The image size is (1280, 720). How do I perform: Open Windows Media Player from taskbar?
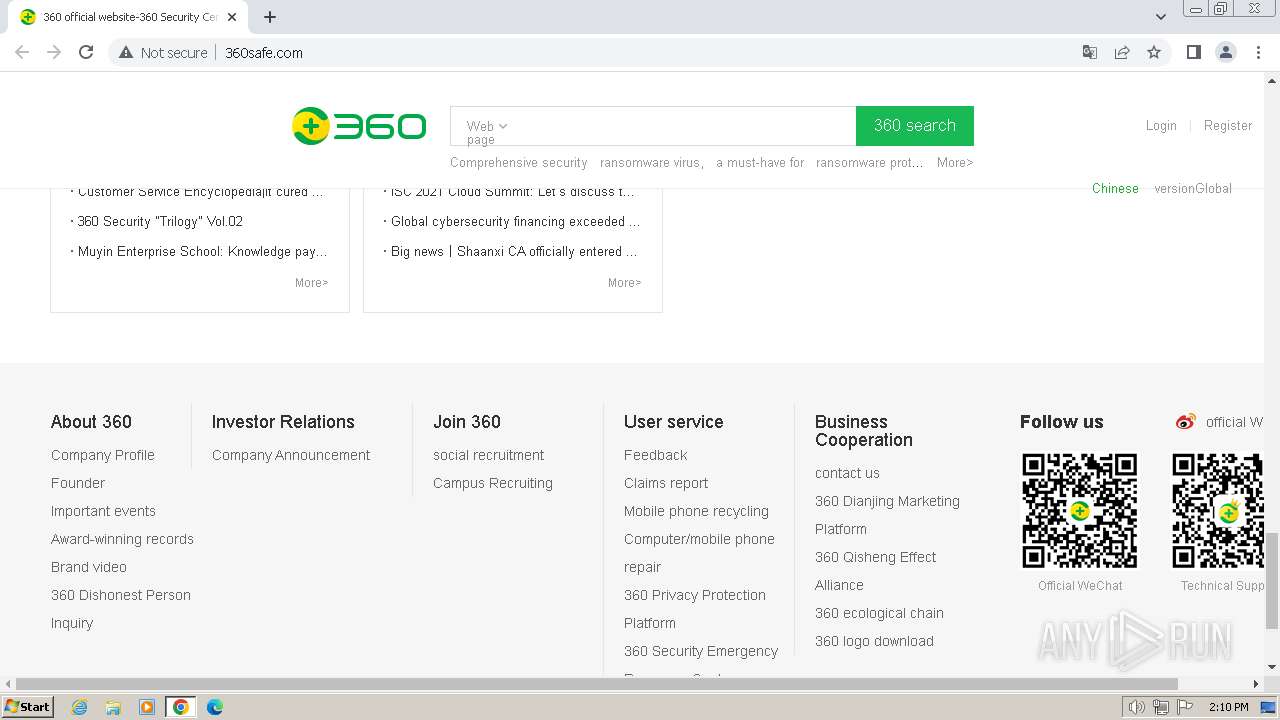[x=146, y=707]
